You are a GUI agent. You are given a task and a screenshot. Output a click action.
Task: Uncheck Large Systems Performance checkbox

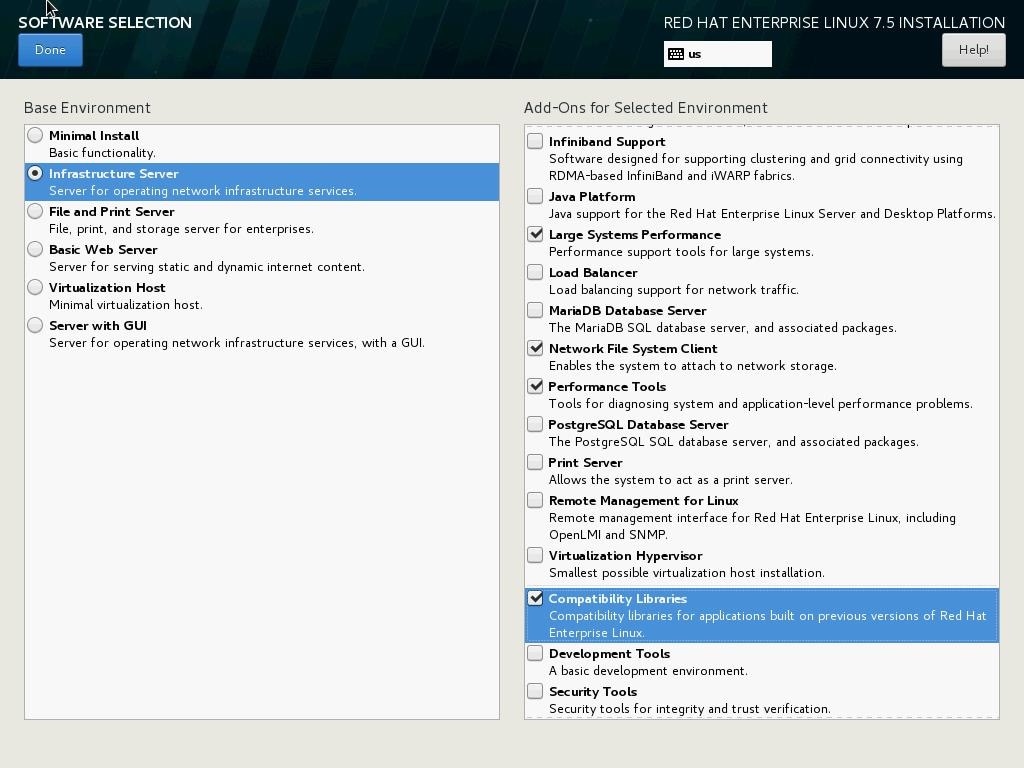click(535, 234)
